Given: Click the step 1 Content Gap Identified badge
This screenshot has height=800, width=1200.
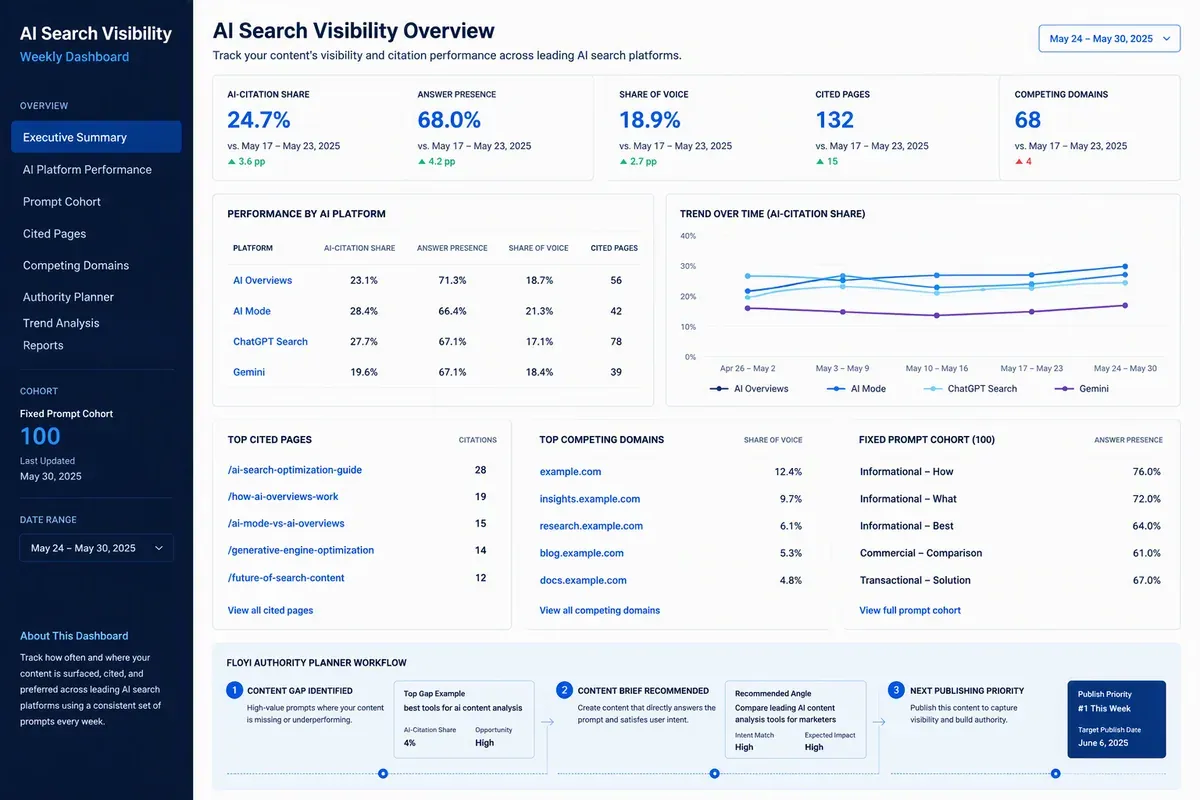Looking at the screenshot, I should 234,690.
